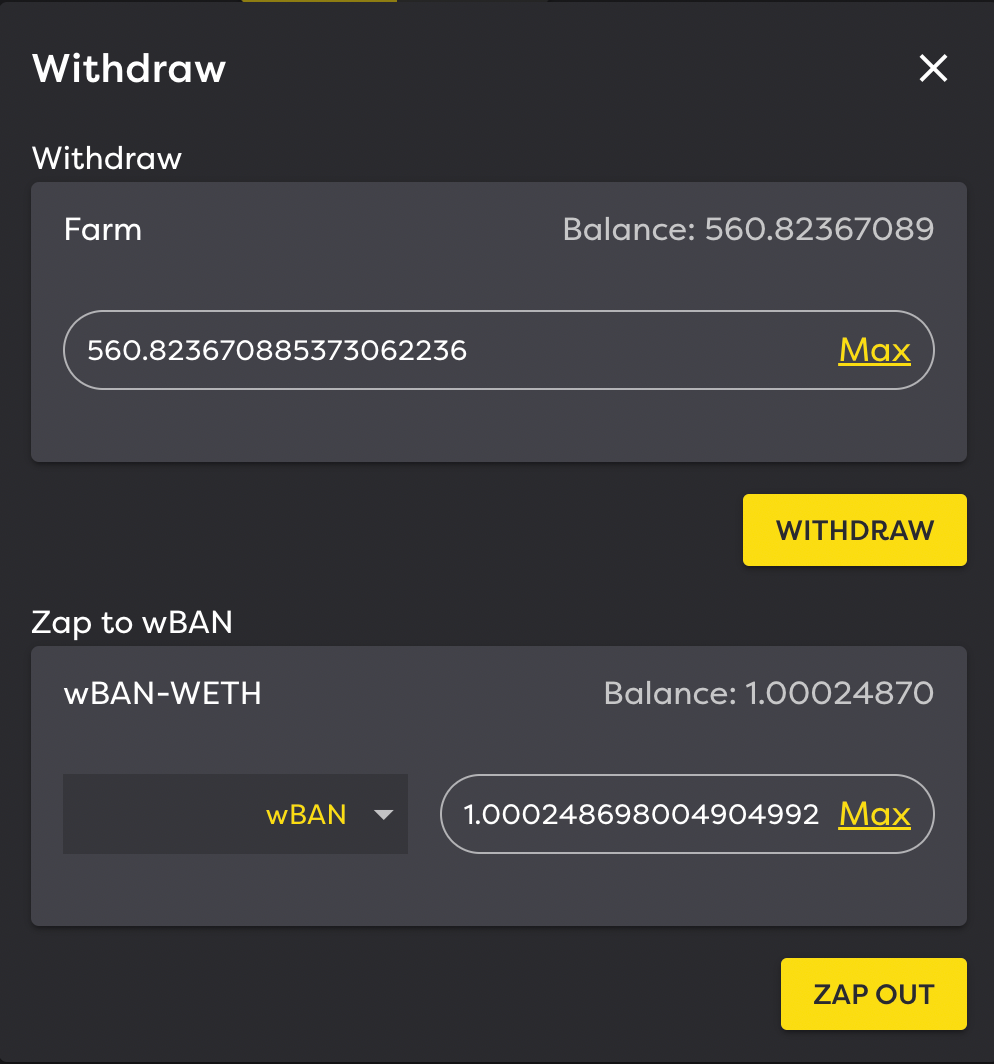Click the wBAN-WETH pair label
994x1064 pixels.
click(162, 694)
